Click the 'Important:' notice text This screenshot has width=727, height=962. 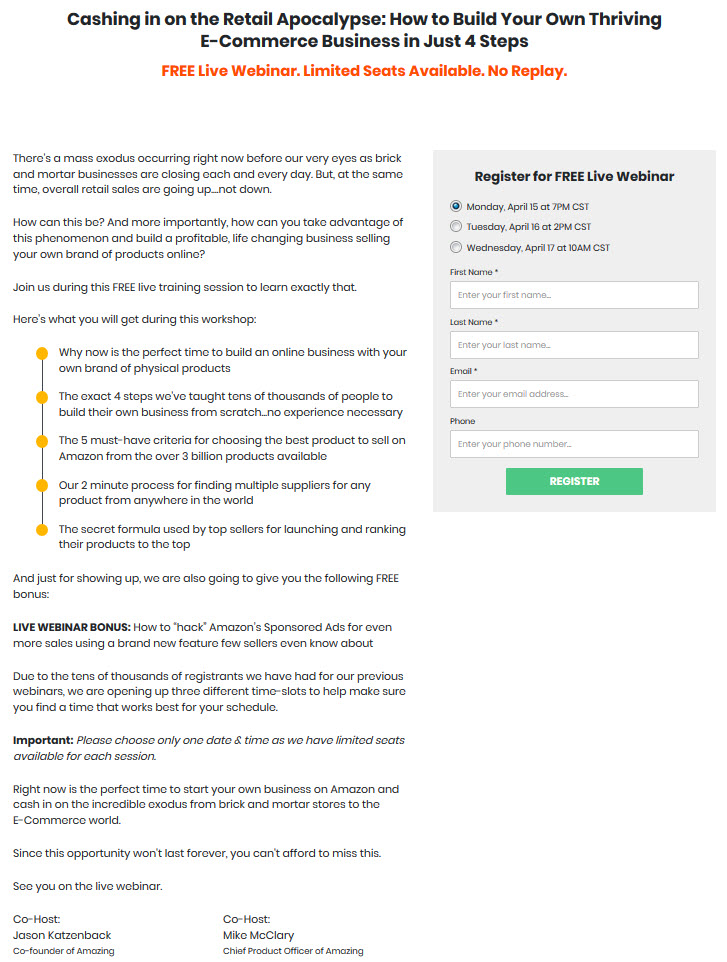point(43,740)
